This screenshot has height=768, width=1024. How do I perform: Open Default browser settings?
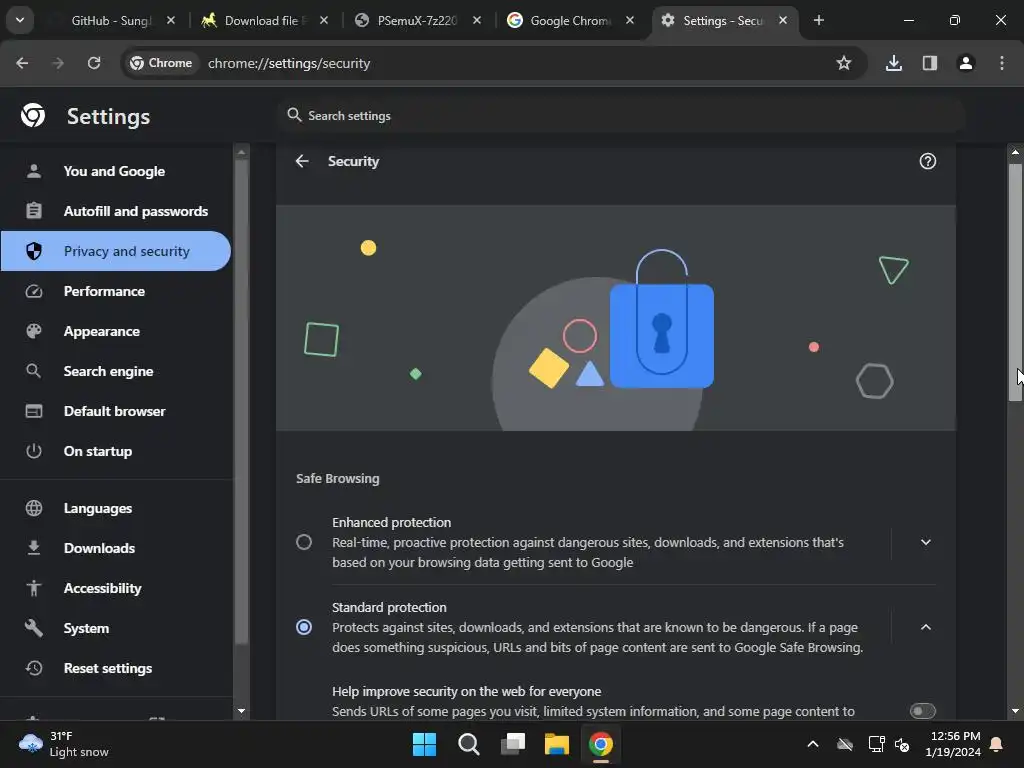click(115, 411)
